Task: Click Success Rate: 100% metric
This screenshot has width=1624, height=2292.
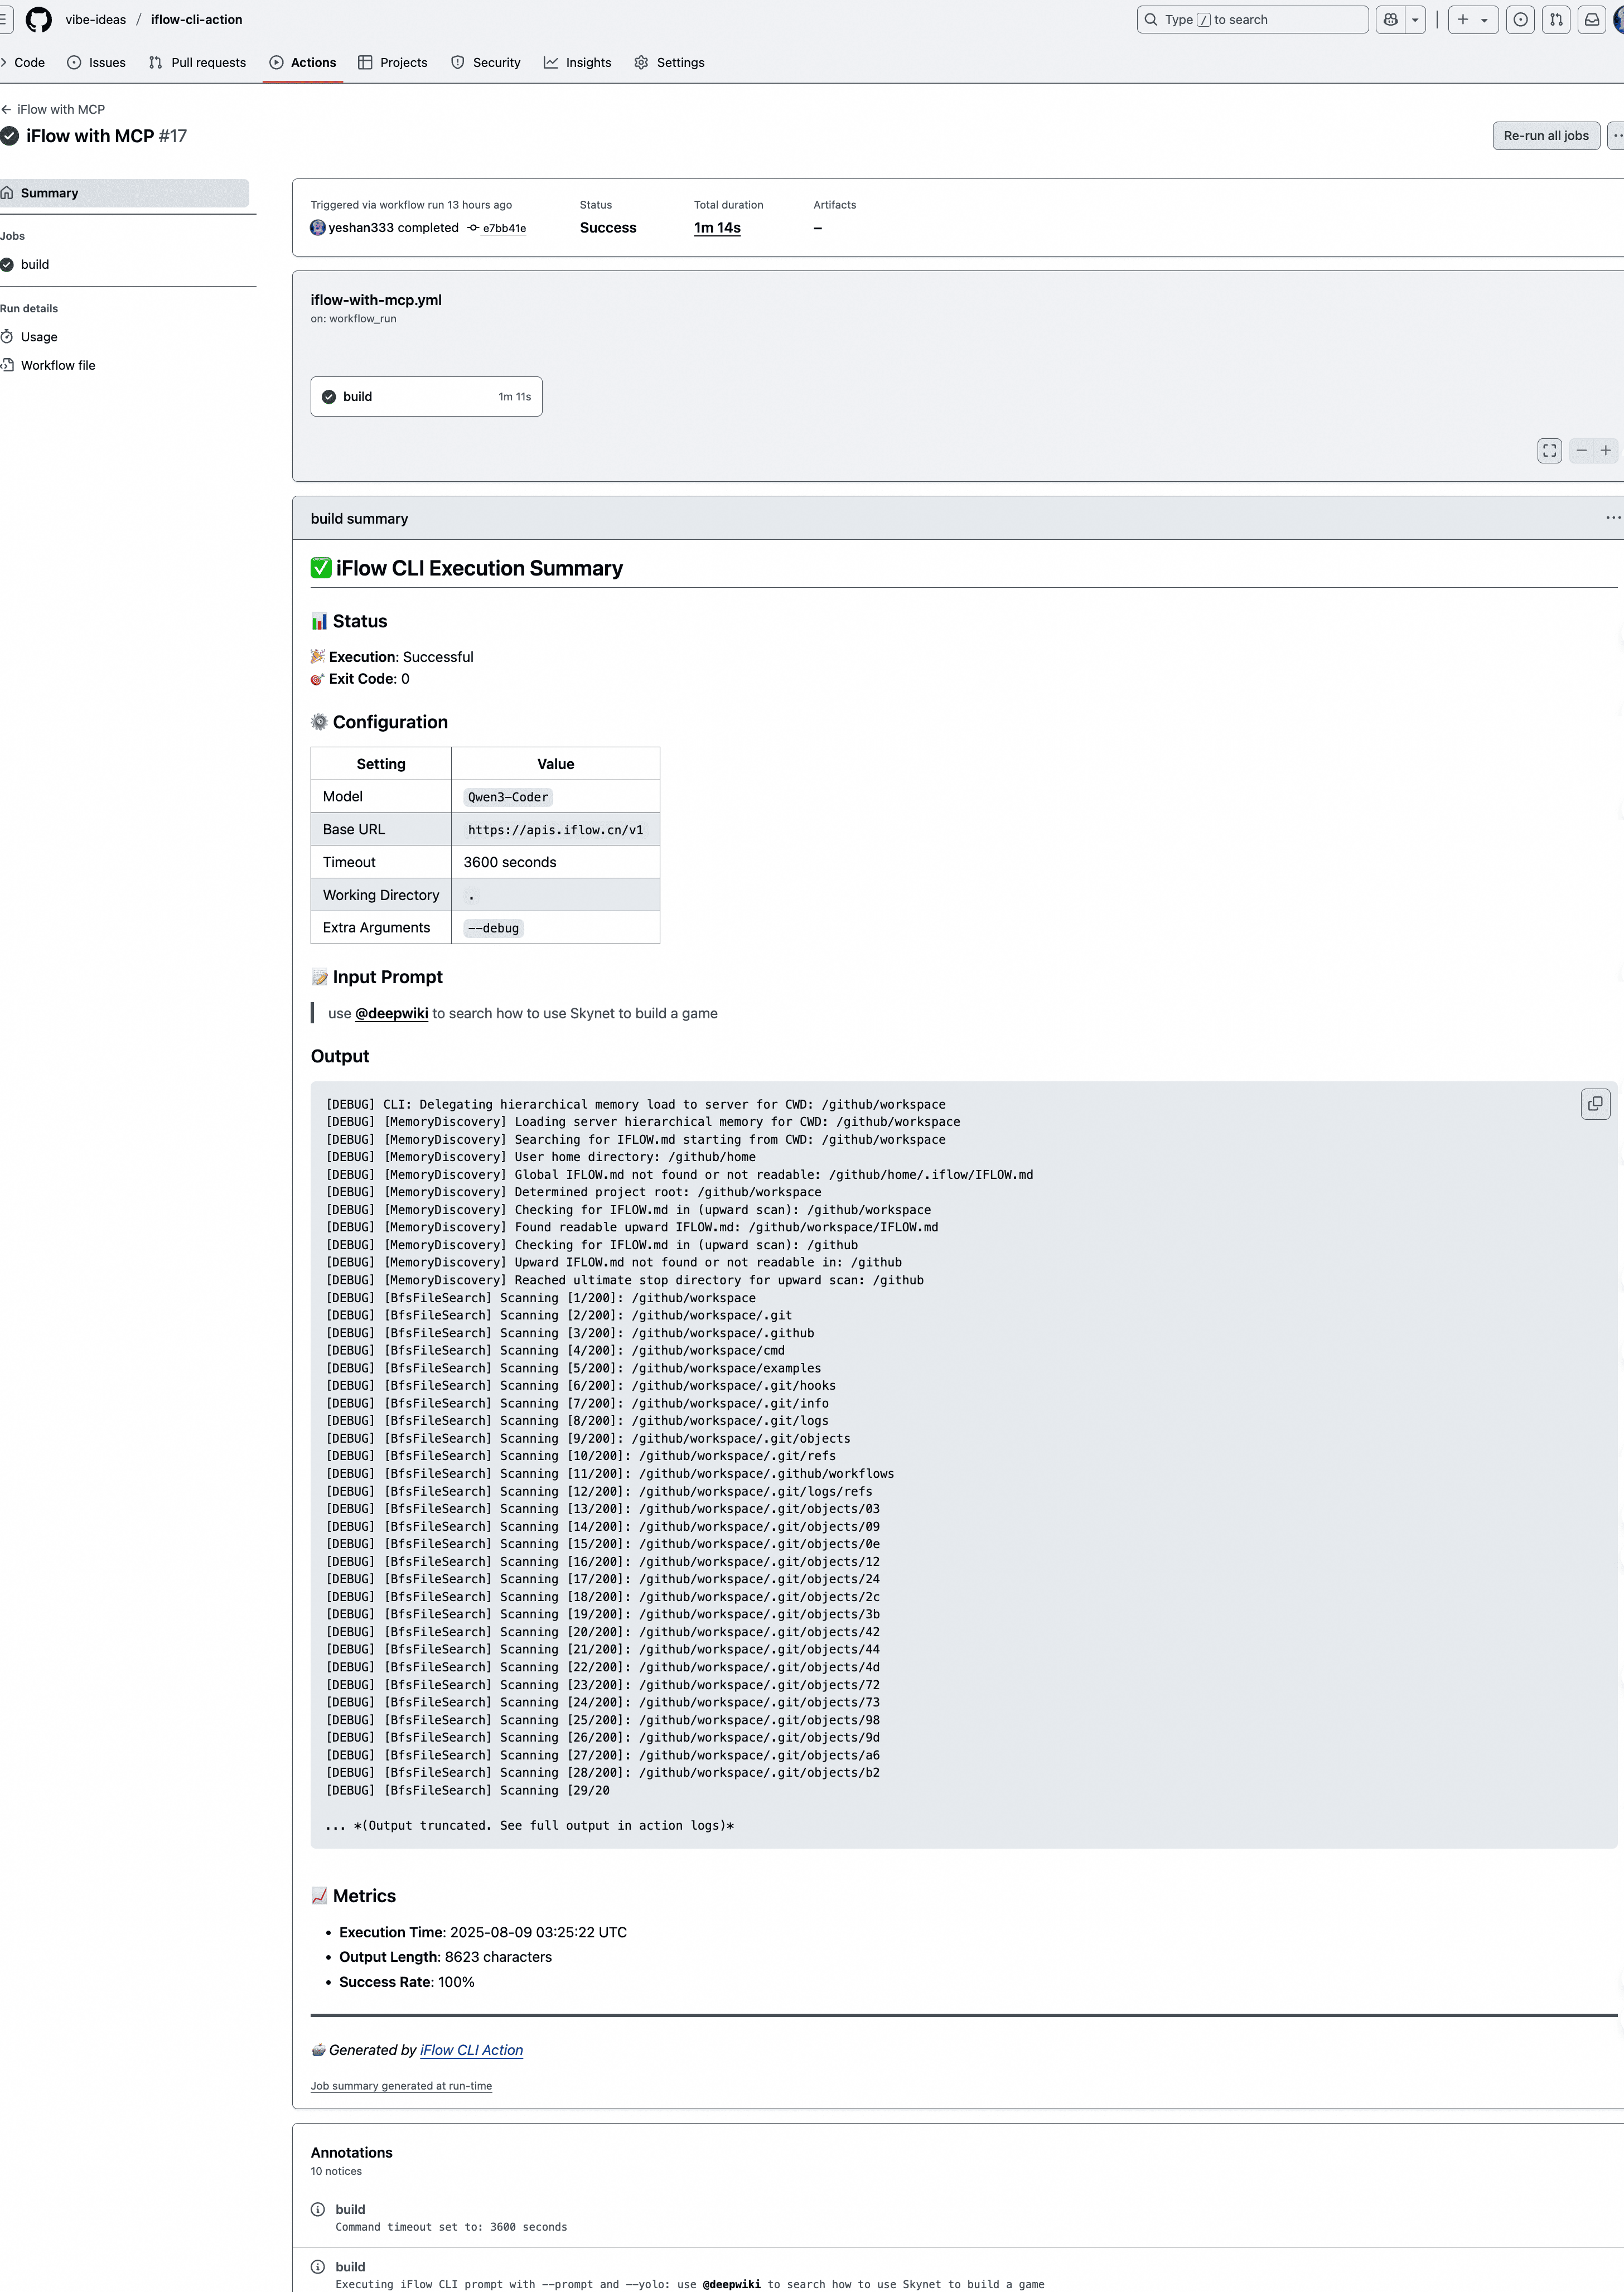Action: 407,1982
